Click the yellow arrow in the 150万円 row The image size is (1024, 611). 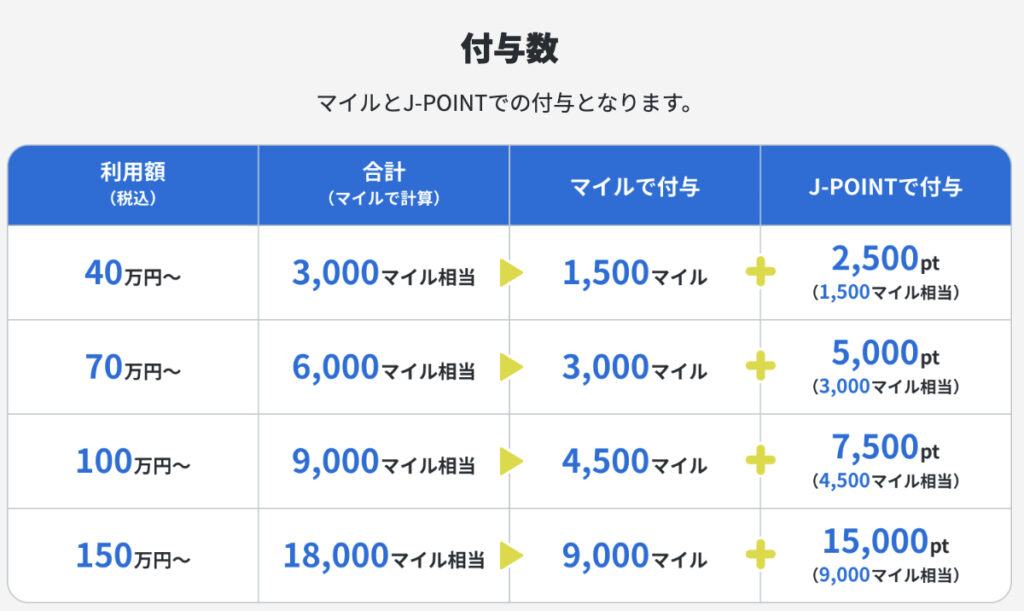tap(511, 555)
